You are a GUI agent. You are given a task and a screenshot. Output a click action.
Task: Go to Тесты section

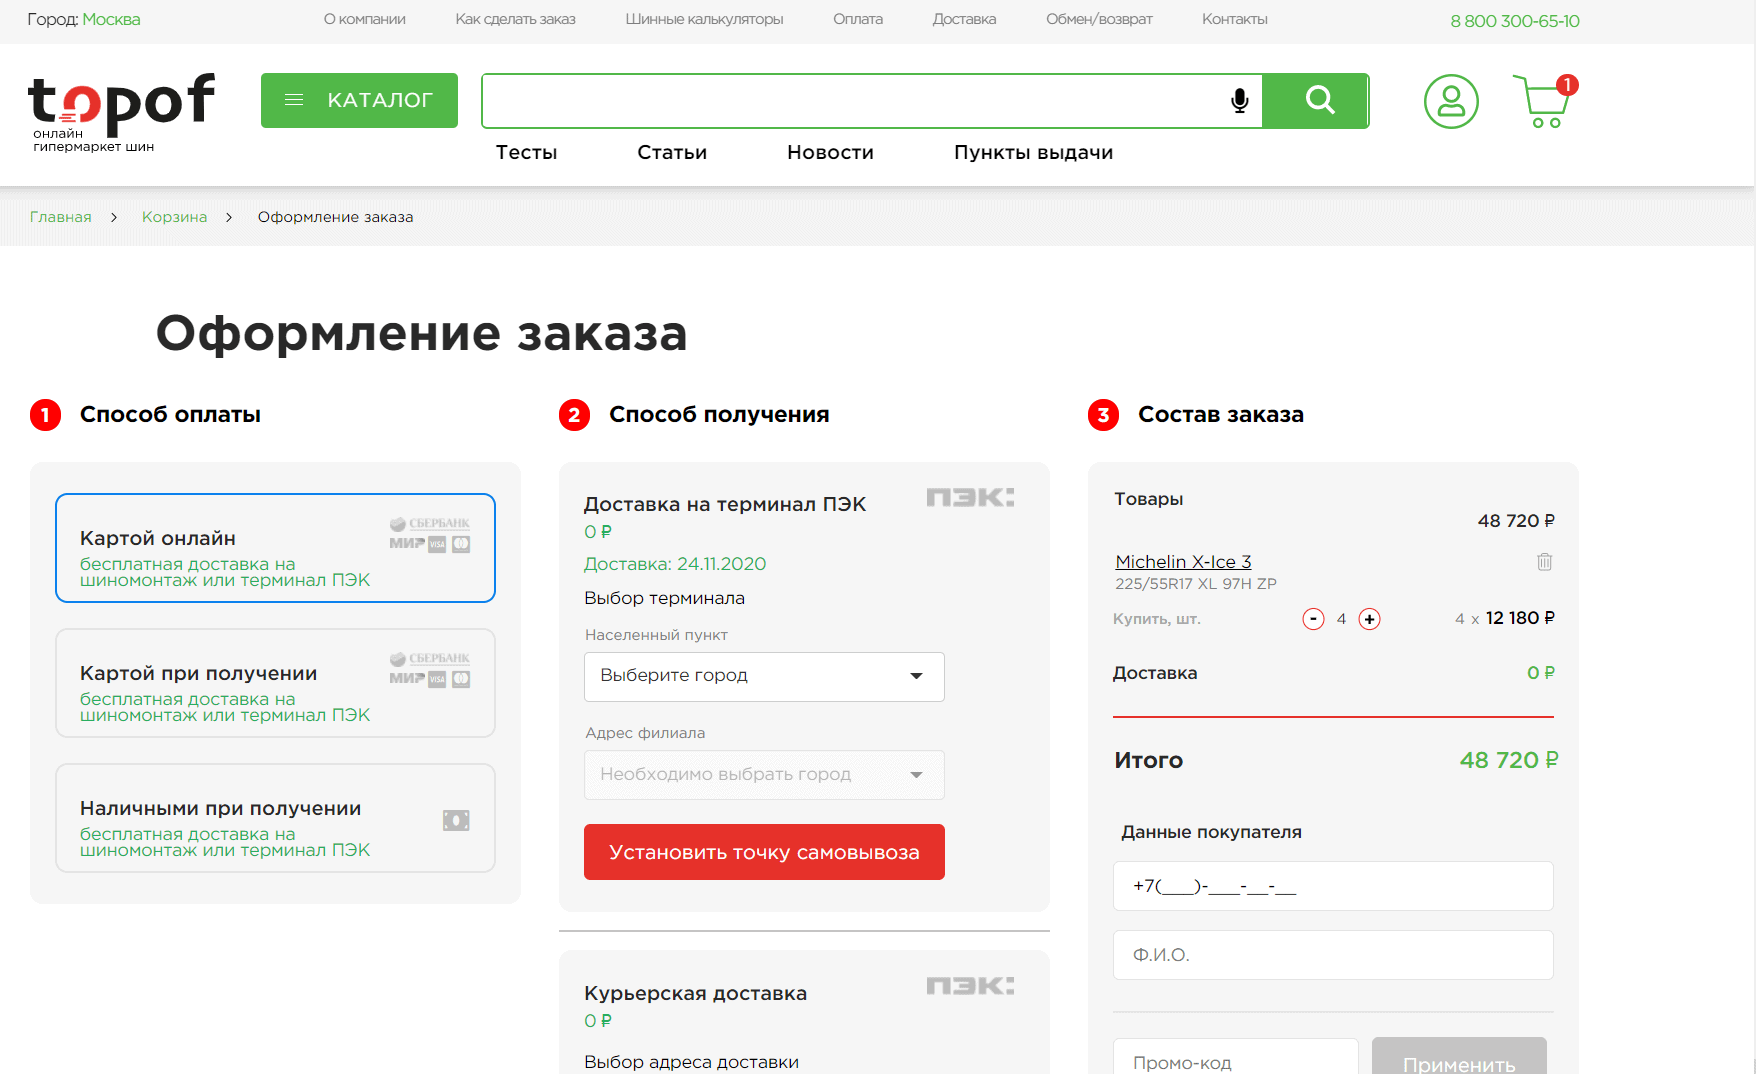(526, 152)
